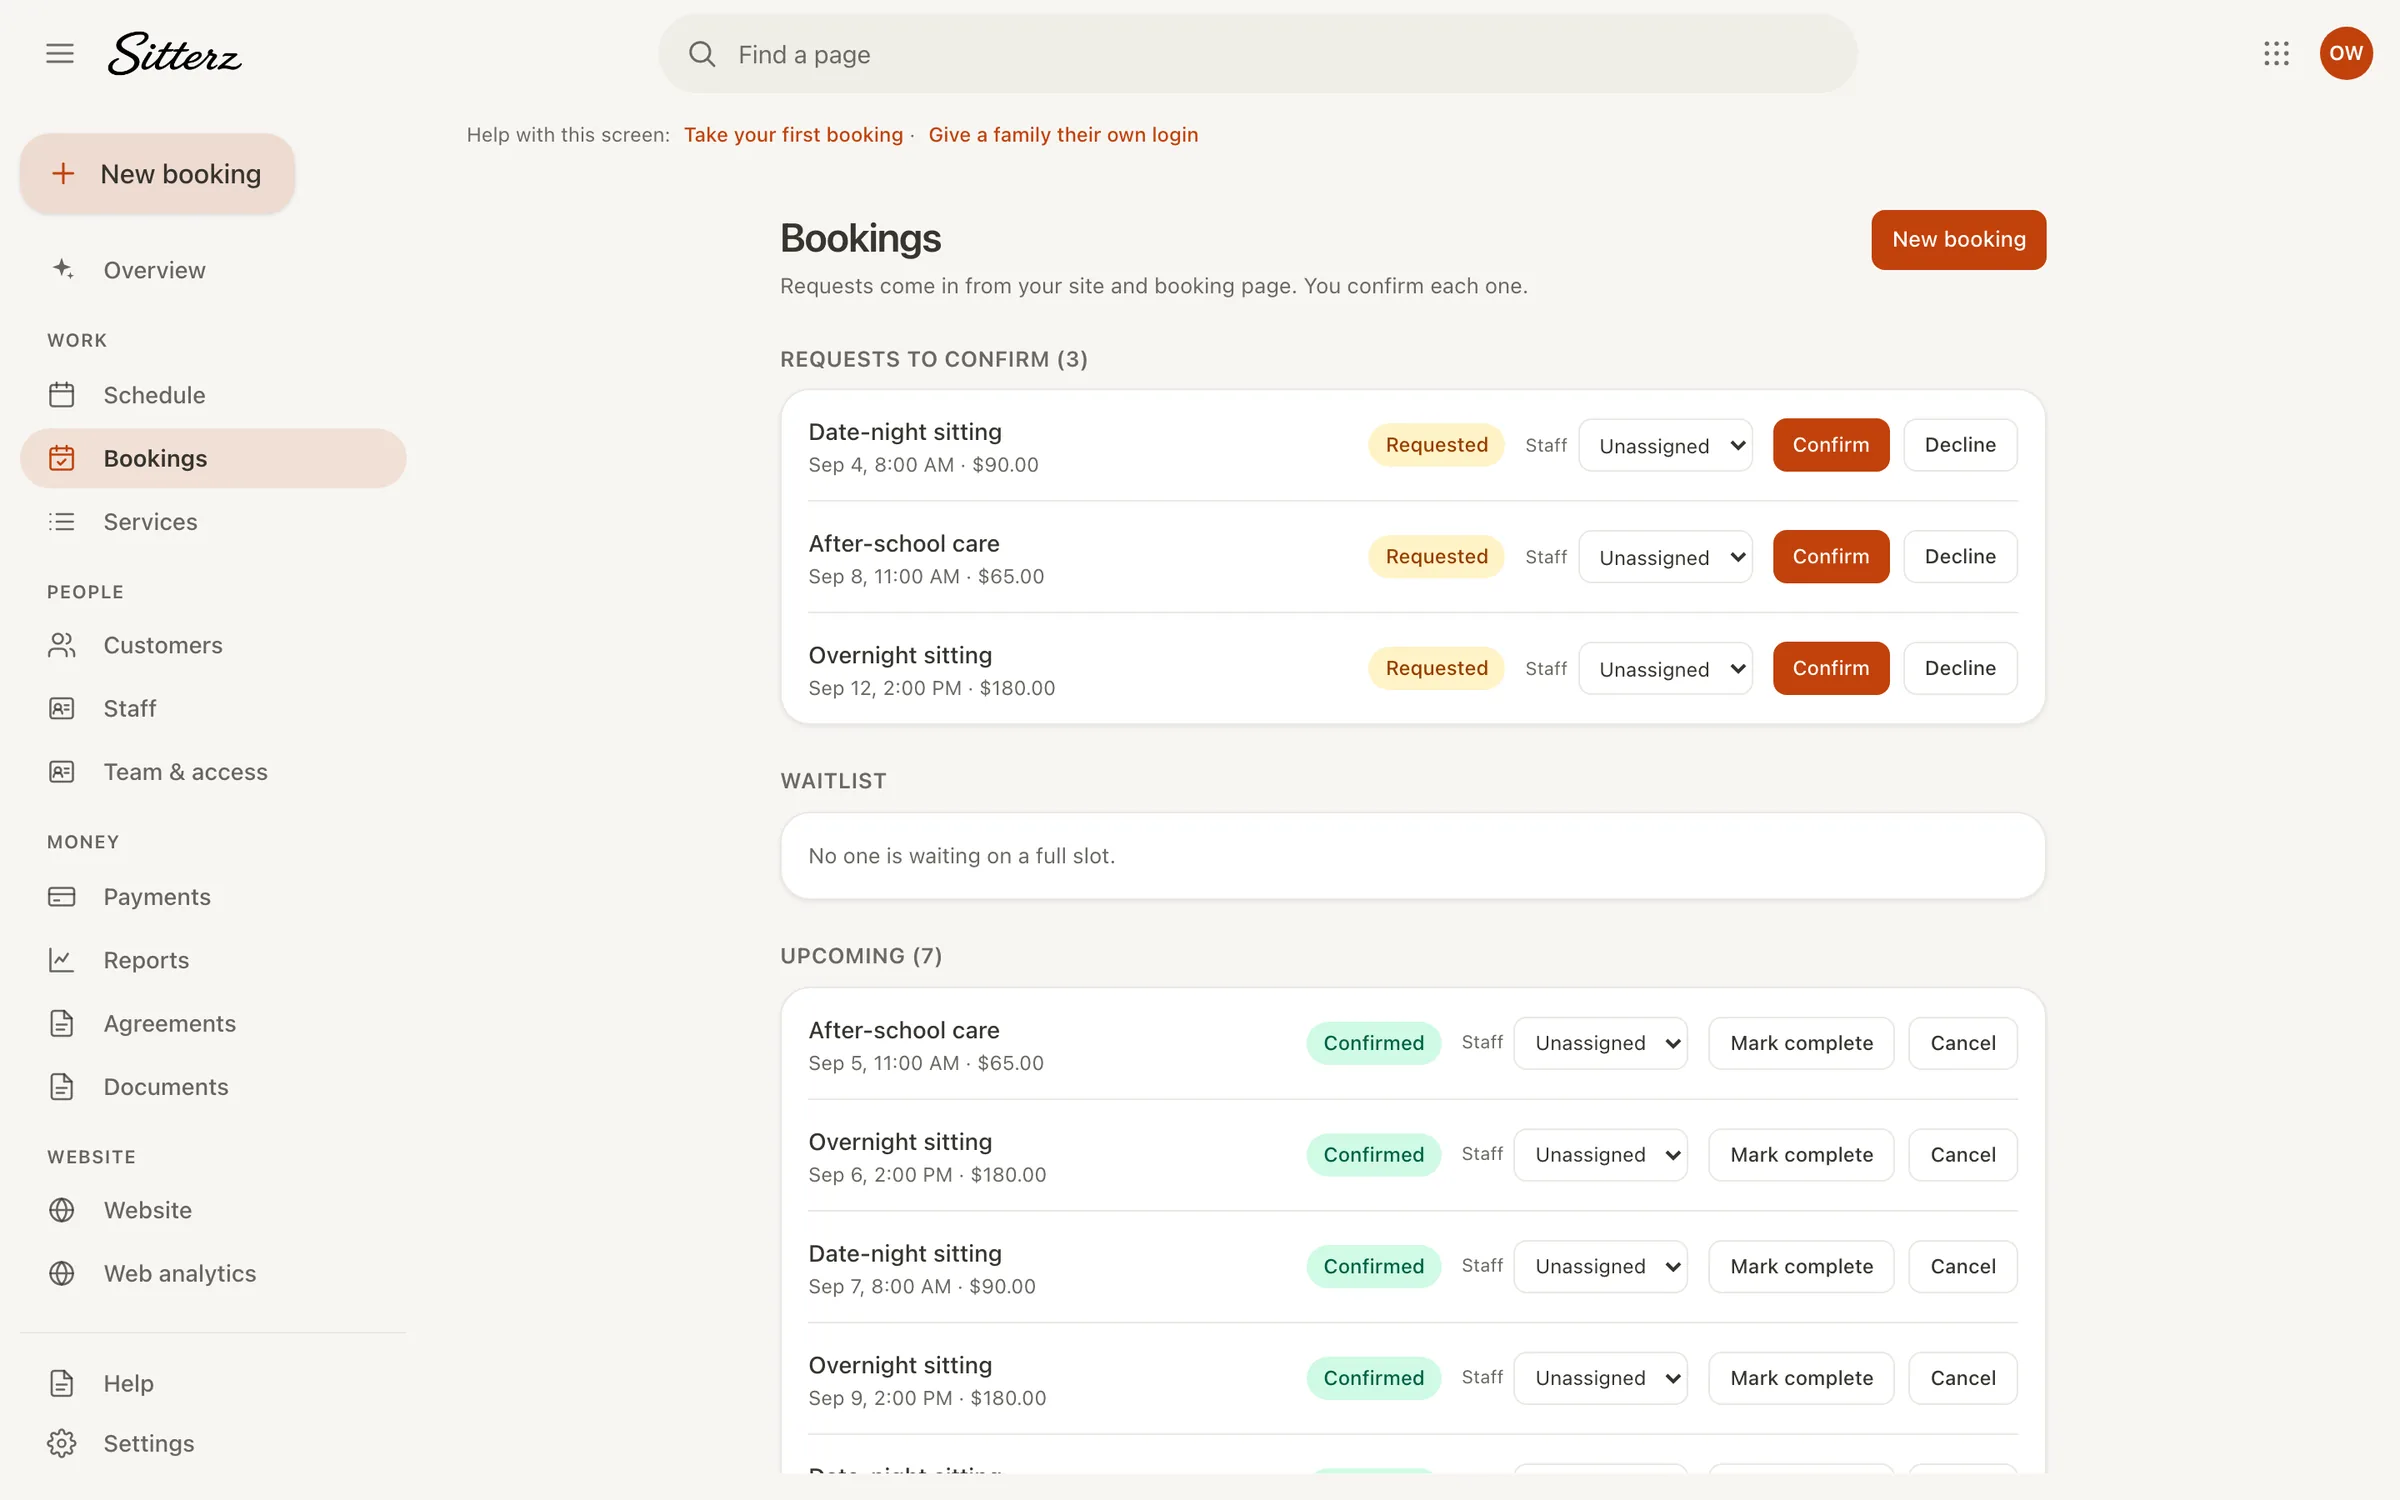
Task: Open the Services page label
Action: (x=150, y=522)
